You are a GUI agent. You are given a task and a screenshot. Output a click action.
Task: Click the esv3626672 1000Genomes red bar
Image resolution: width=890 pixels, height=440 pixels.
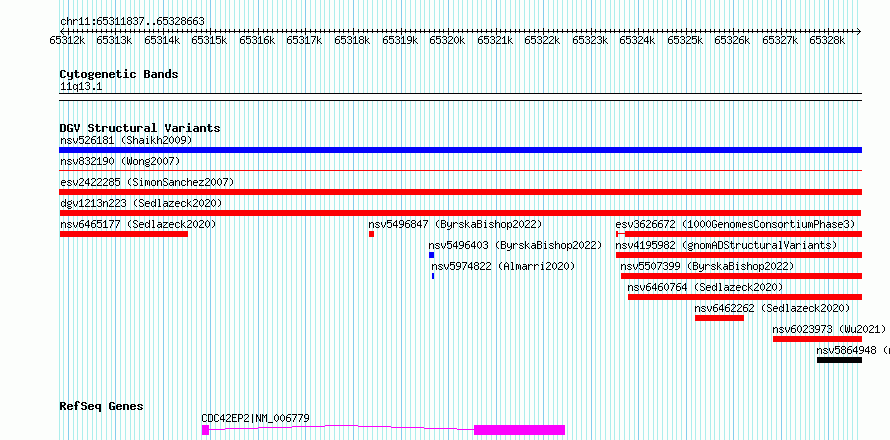[739, 234]
